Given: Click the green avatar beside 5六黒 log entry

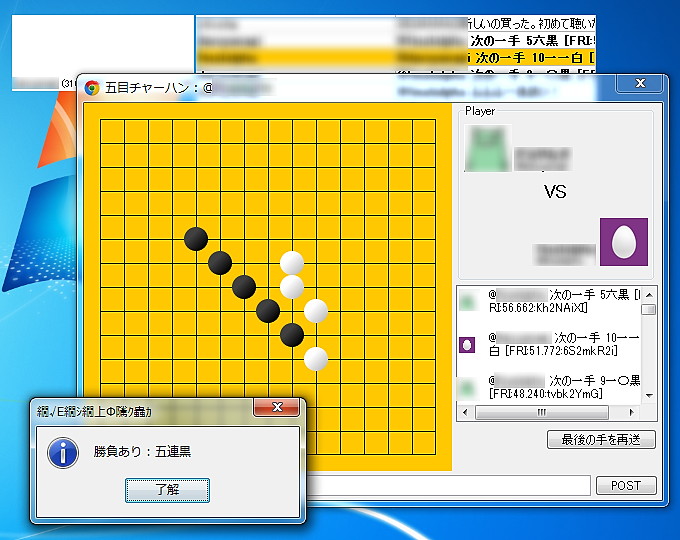Looking at the screenshot, I should click(x=467, y=301).
